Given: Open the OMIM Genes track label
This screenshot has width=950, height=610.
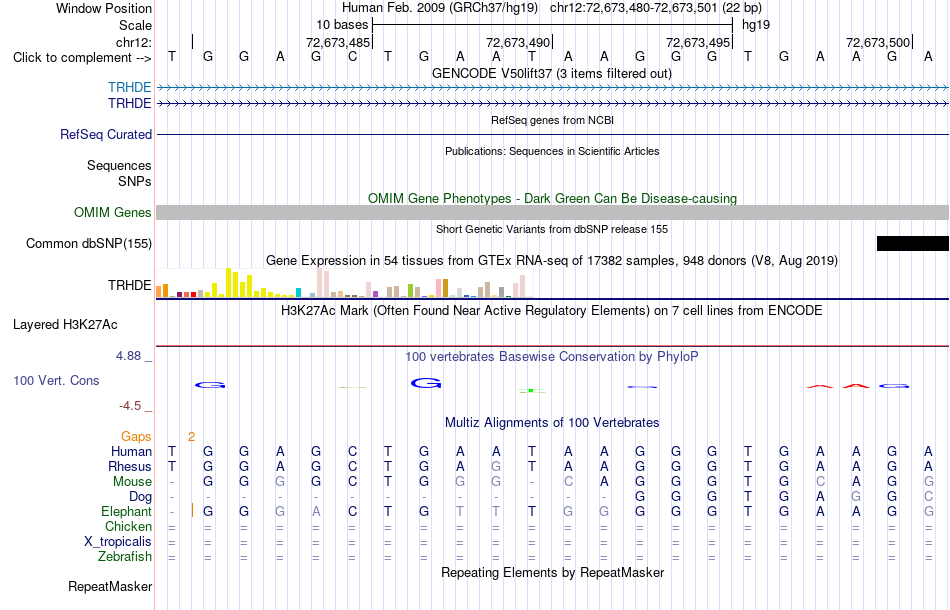Looking at the screenshot, I should (113, 213).
